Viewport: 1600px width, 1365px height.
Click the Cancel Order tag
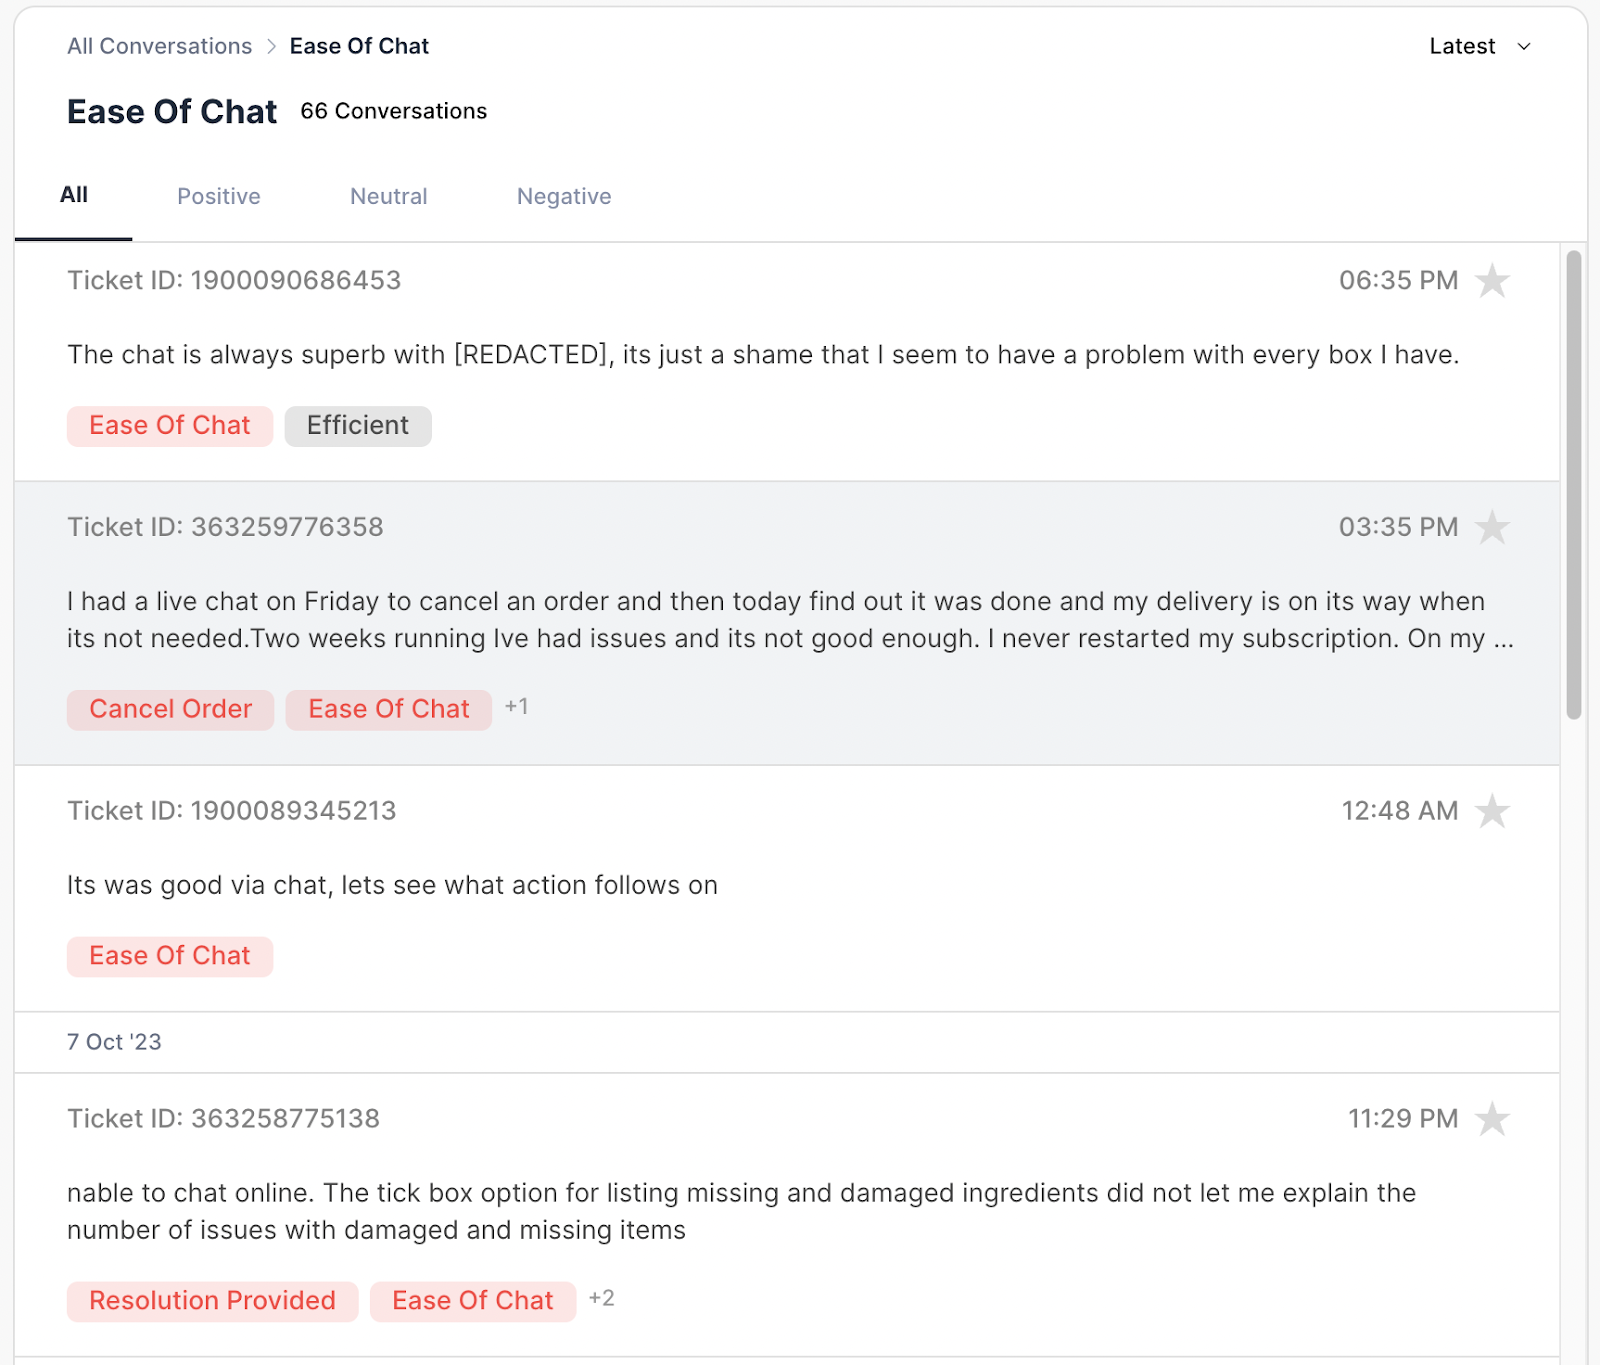(170, 709)
